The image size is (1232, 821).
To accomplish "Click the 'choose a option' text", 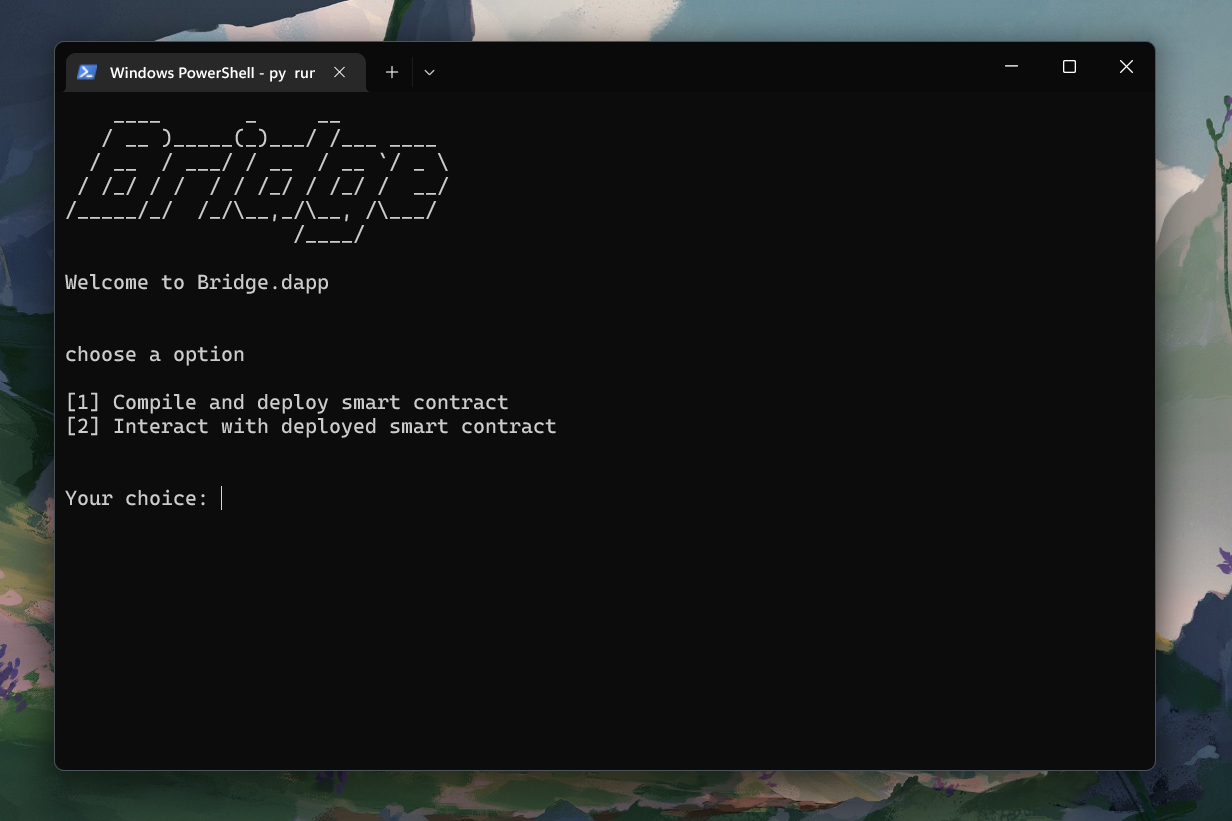I will click(x=155, y=355).
